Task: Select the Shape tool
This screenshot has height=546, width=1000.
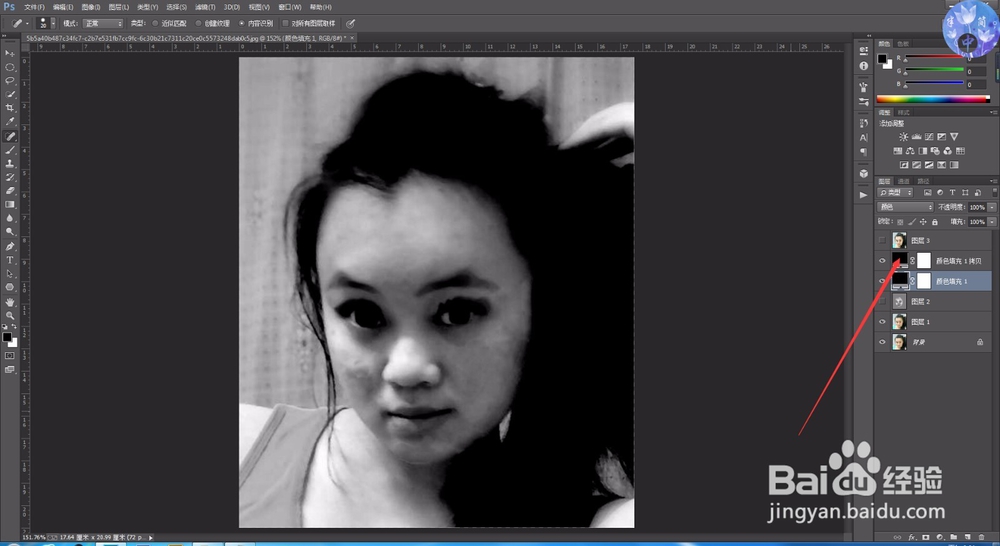Action: tap(10, 288)
